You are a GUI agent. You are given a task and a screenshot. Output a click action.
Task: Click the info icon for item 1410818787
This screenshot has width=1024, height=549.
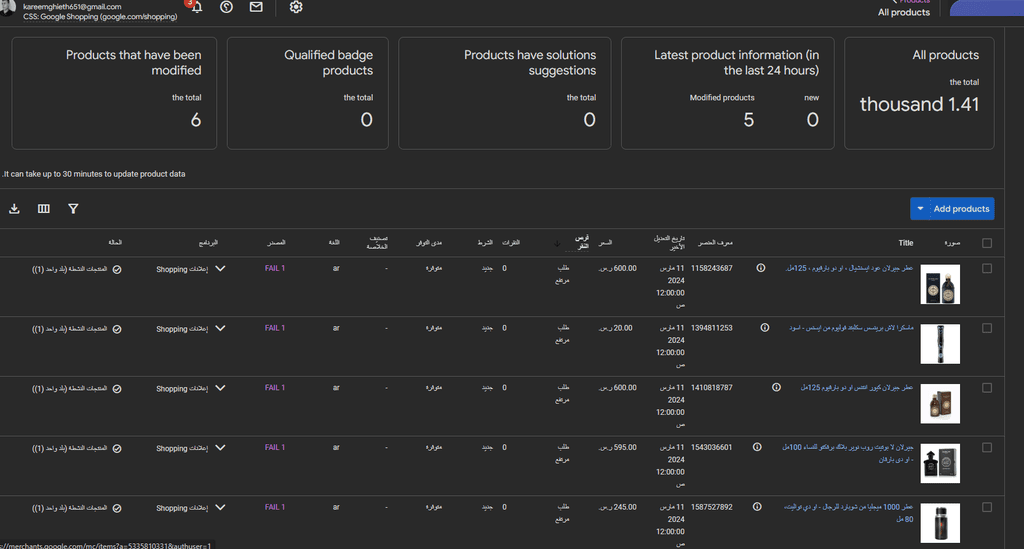coord(776,388)
